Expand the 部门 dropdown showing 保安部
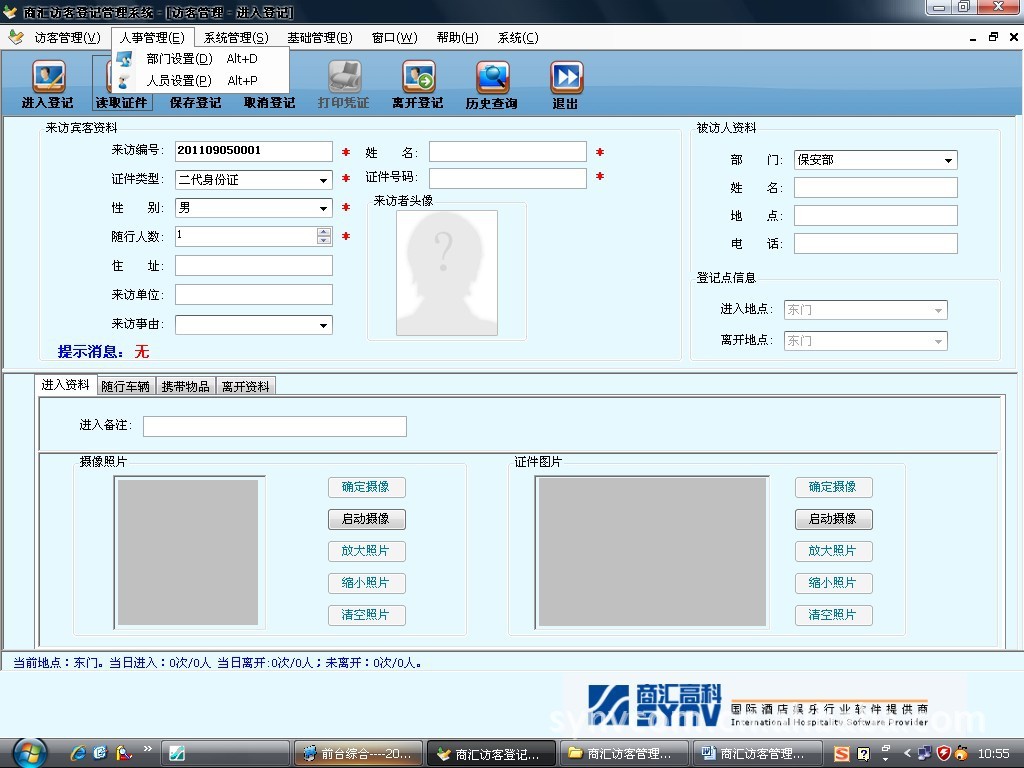The width and height of the screenshot is (1024, 768). coord(948,160)
